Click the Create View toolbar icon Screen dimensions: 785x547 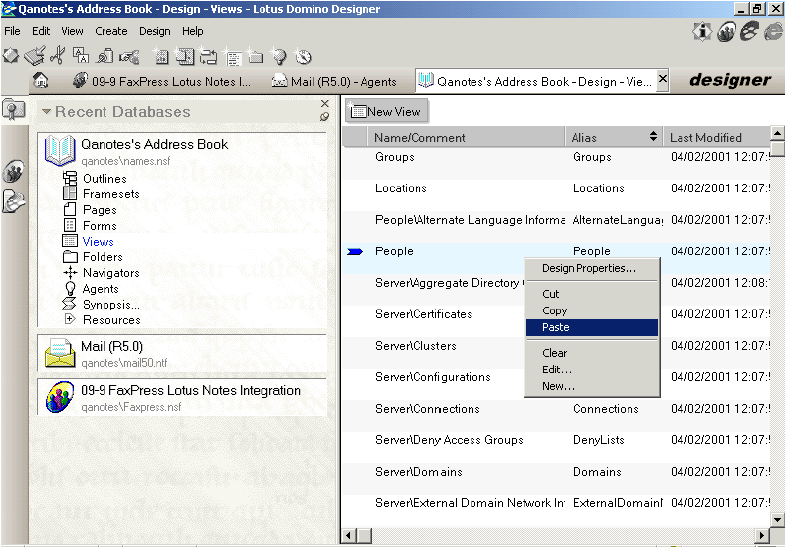(232, 57)
